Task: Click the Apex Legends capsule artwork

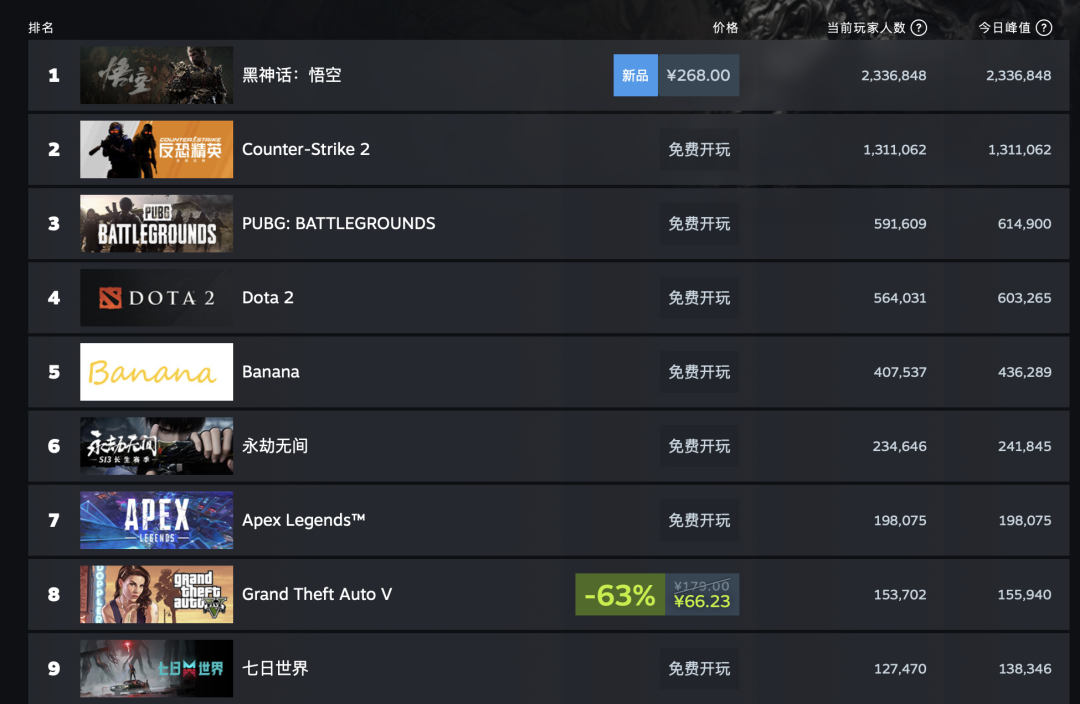Action: [156, 520]
